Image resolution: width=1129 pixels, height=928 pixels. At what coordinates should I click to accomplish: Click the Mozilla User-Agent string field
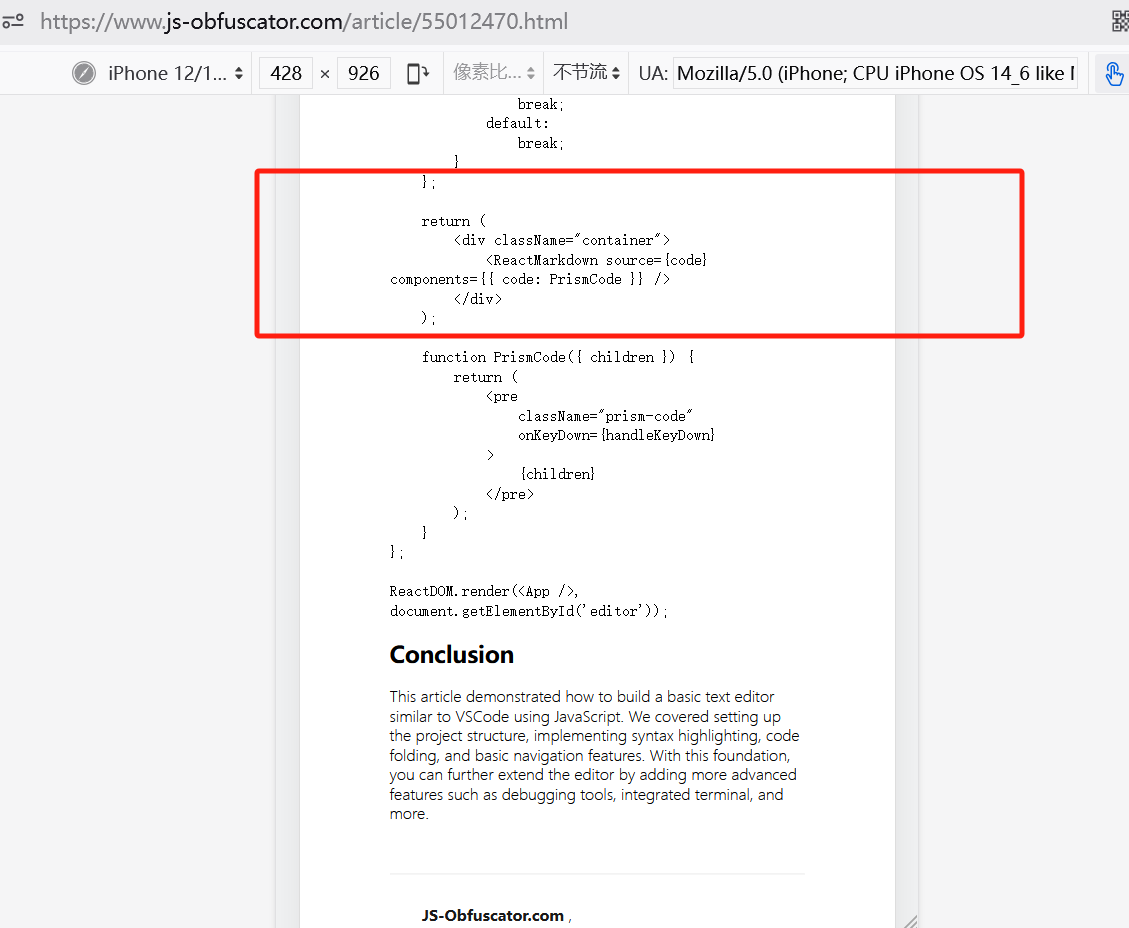click(875, 72)
